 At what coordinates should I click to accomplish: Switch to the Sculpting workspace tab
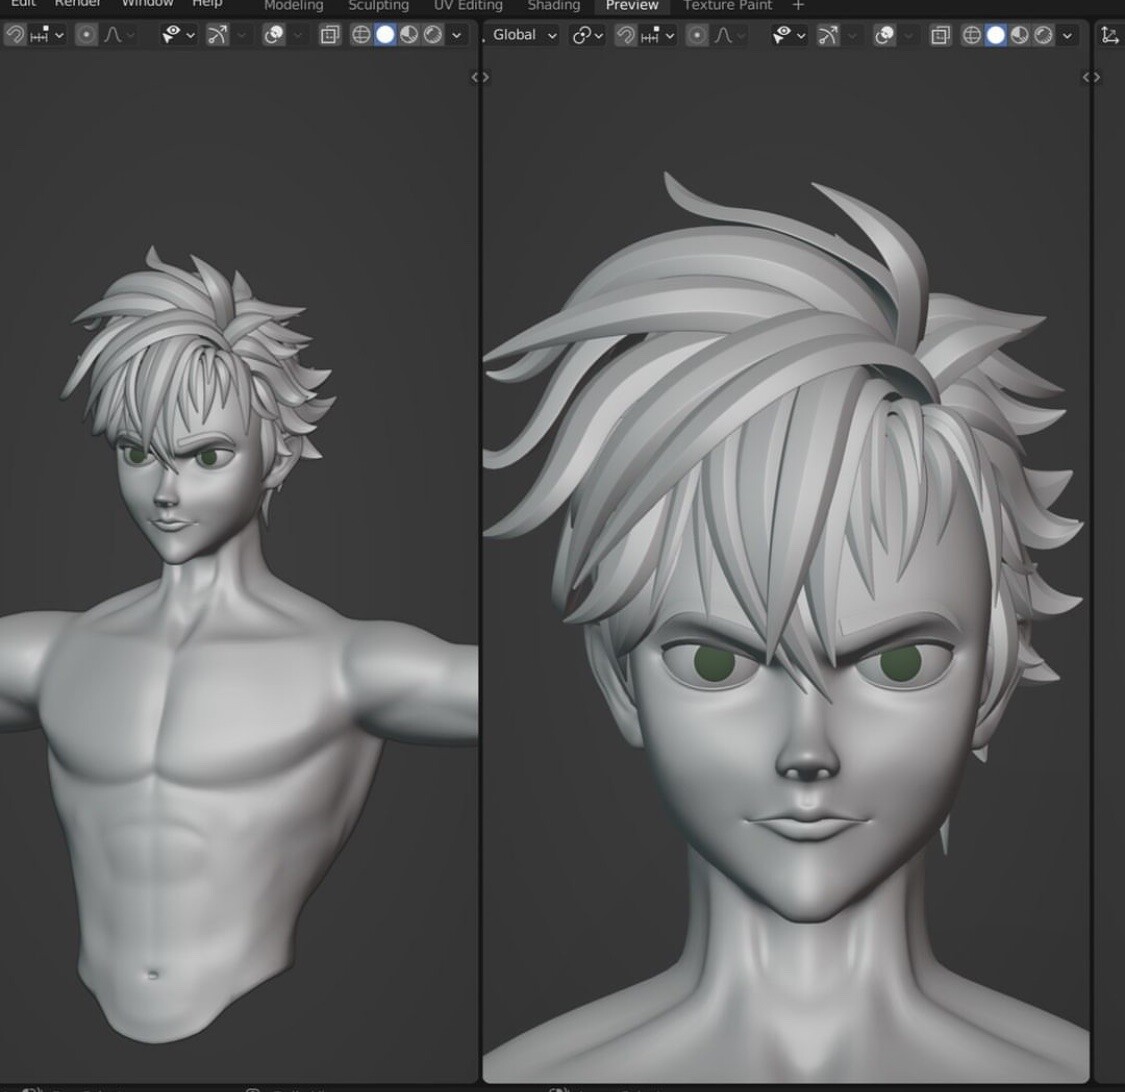coord(378,5)
